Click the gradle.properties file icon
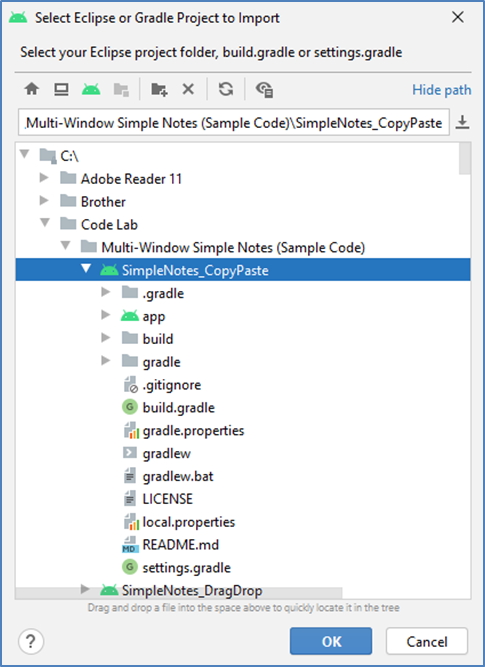The width and height of the screenshot is (485, 667). tap(131, 430)
